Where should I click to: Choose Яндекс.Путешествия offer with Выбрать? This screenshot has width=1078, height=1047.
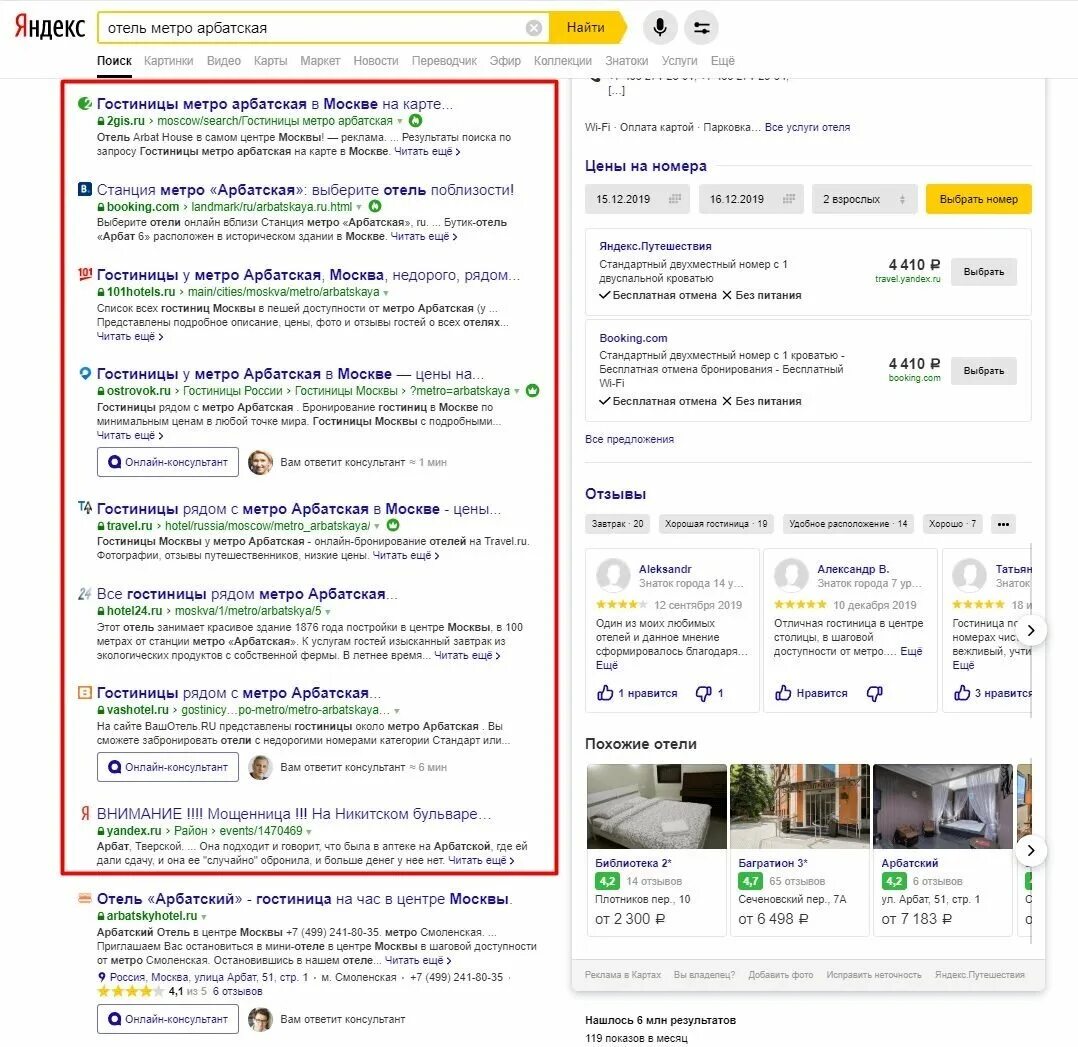[984, 272]
